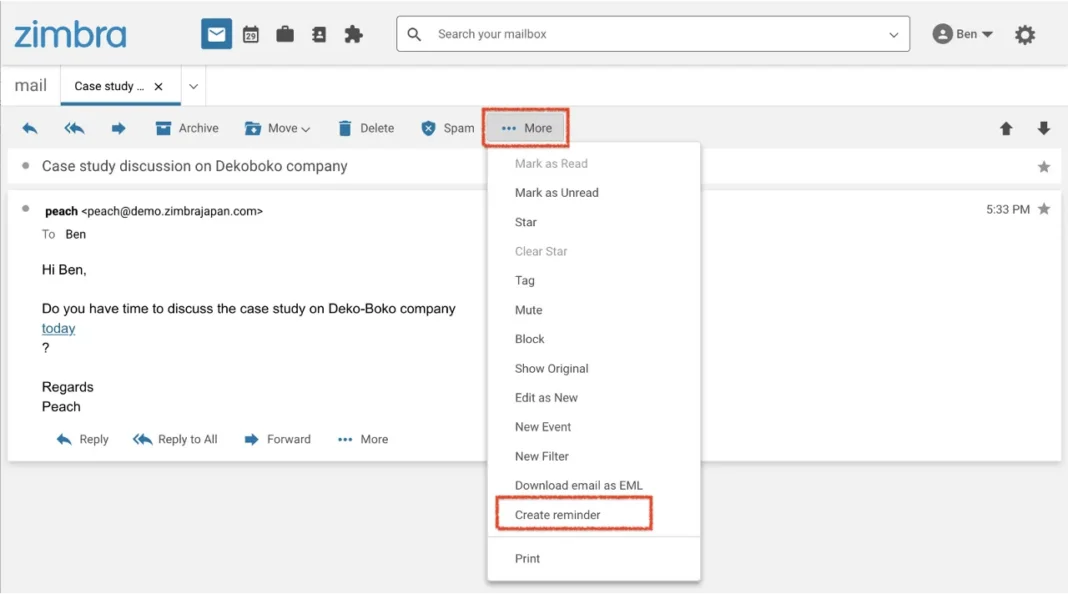Image resolution: width=1068 pixels, height=594 pixels.
Task: Switch to the mail tab
Action: (x=29, y=85)
